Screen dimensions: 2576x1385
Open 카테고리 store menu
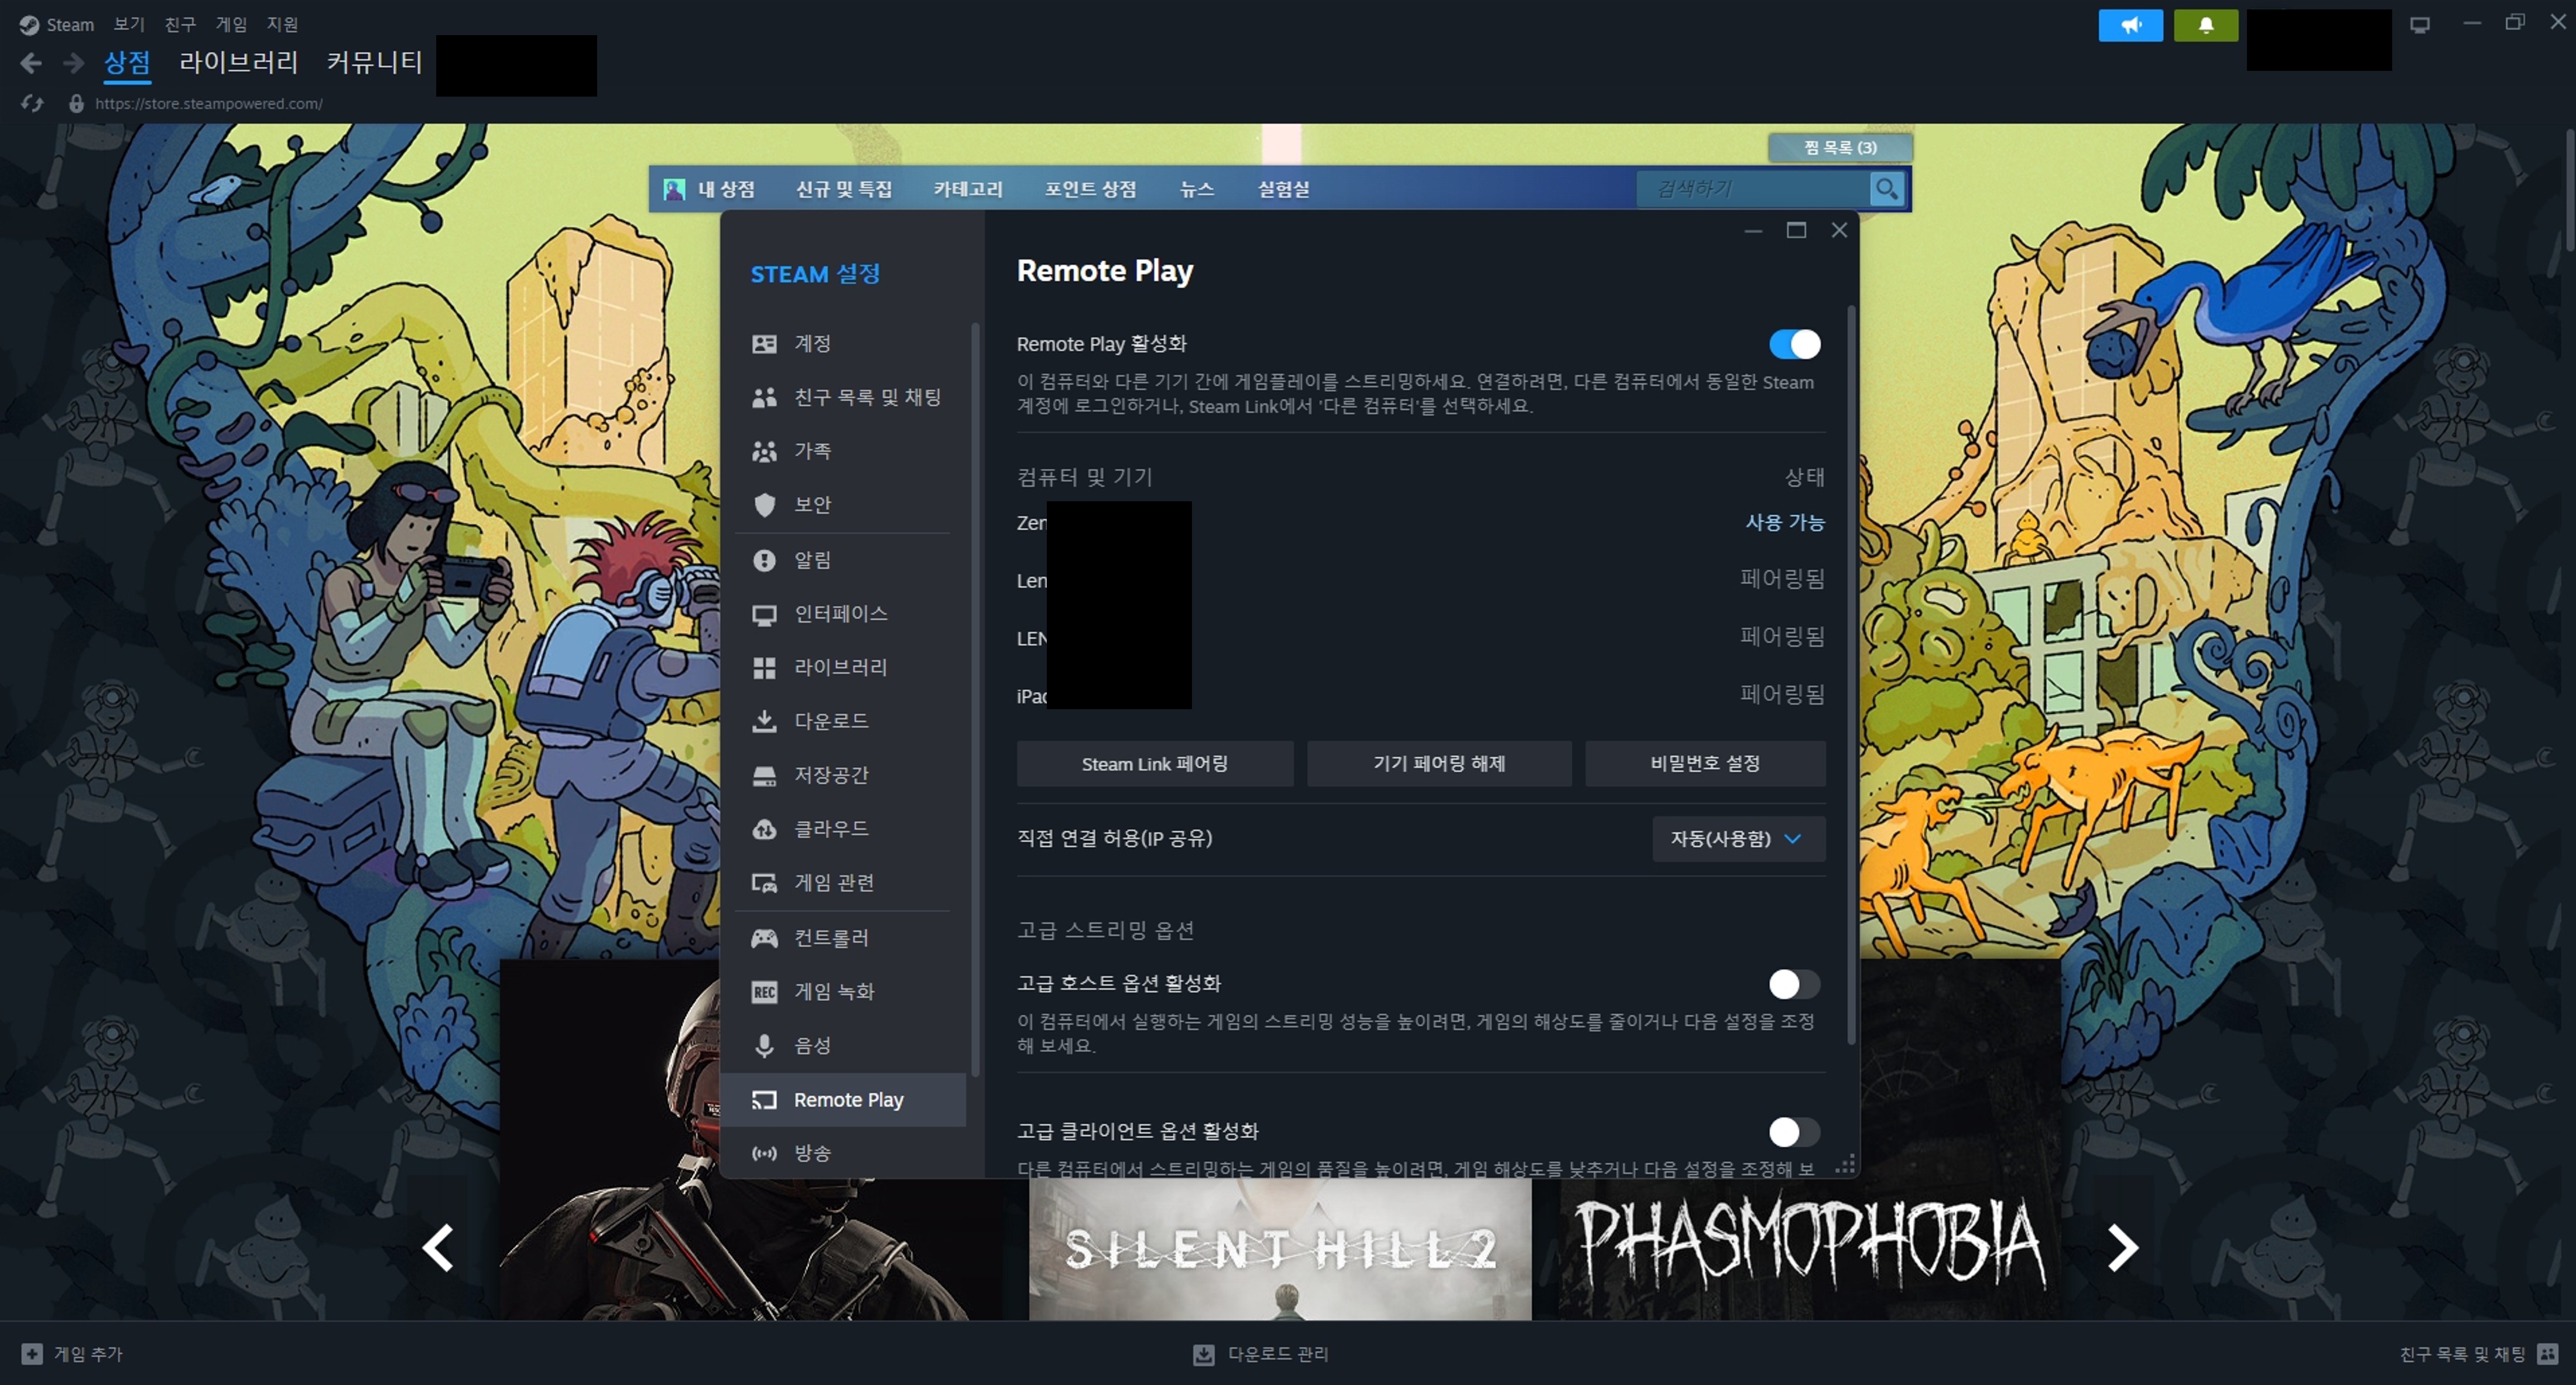(968, 189)
